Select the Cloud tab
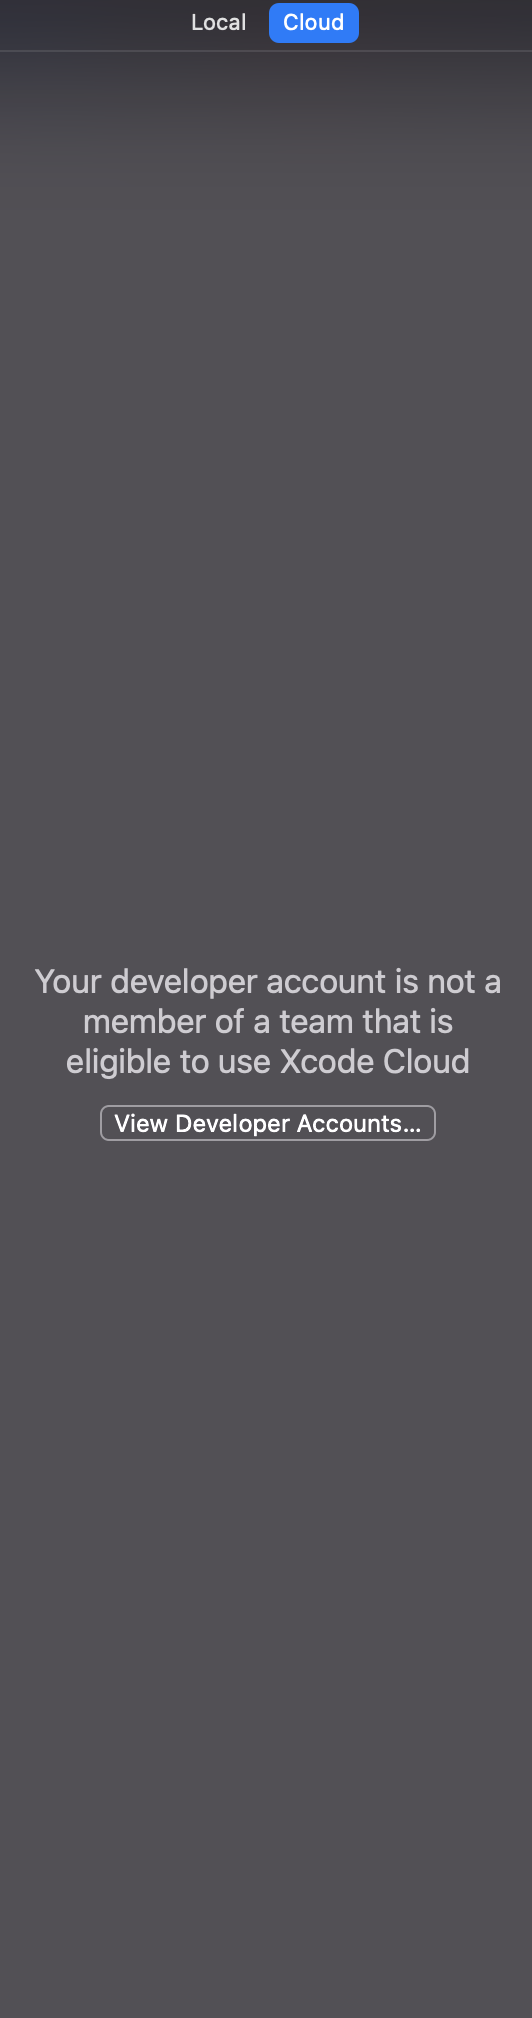532x2018 pixels. pos(313,22)
